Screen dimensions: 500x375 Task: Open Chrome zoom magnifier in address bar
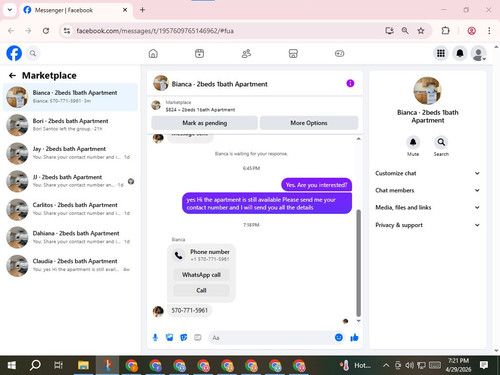405,31
